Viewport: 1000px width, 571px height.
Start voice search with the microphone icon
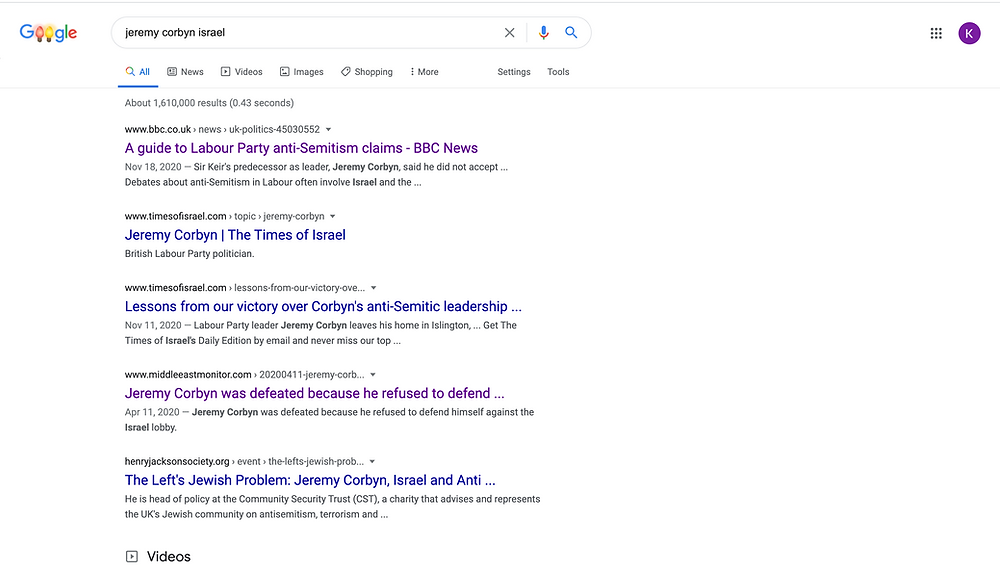click(543, 33)
